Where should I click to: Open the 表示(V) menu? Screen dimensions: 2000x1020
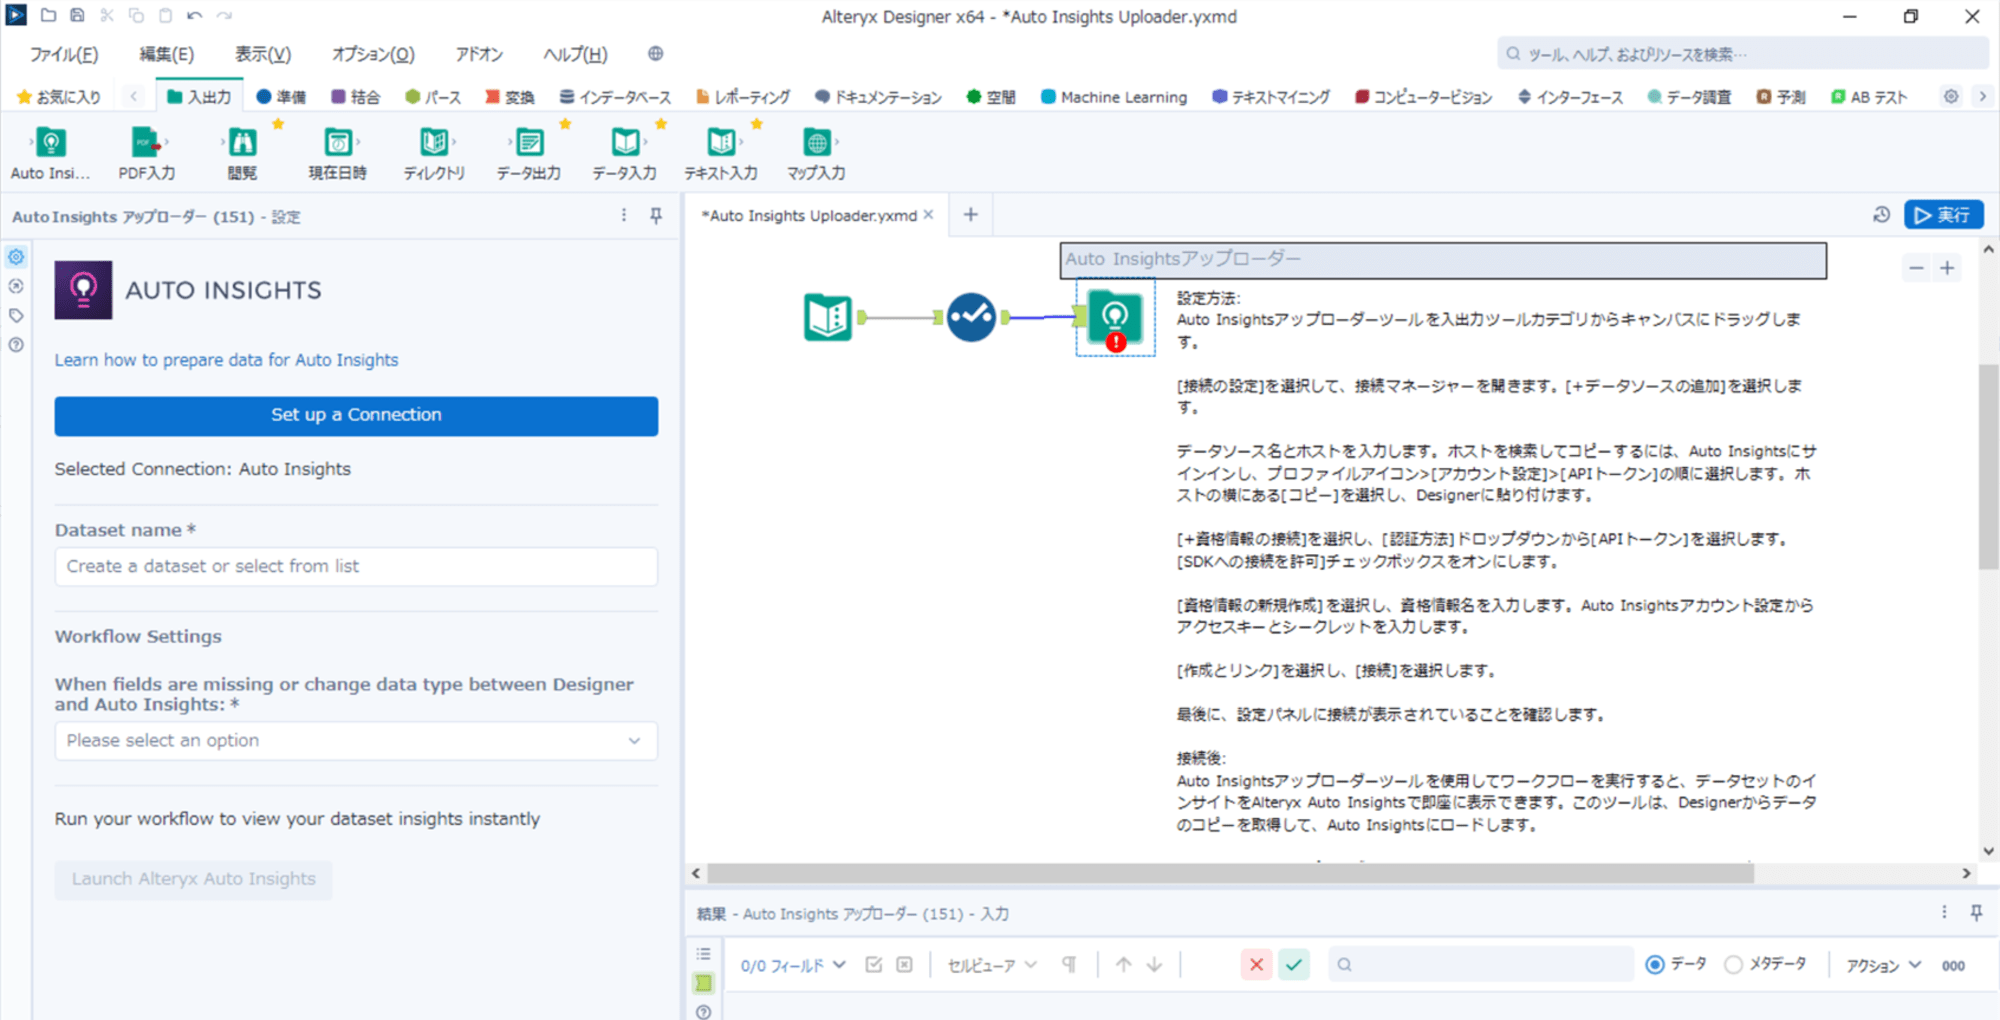(x=263, y=54)
